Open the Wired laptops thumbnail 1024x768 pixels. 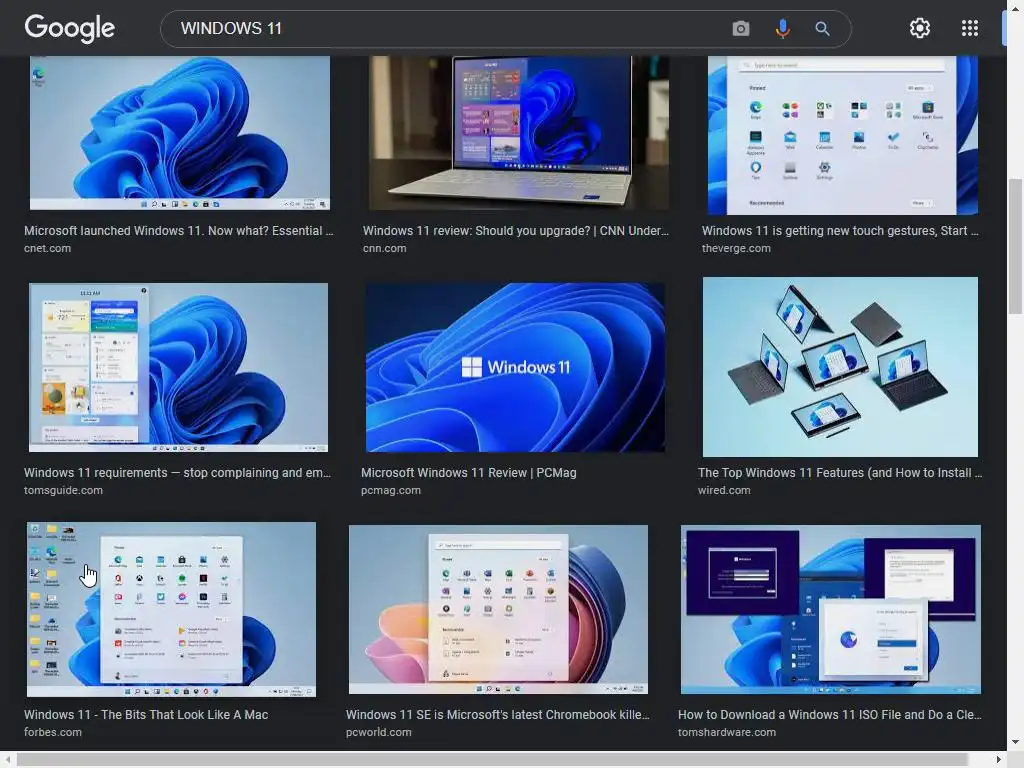tap(840, 367)
